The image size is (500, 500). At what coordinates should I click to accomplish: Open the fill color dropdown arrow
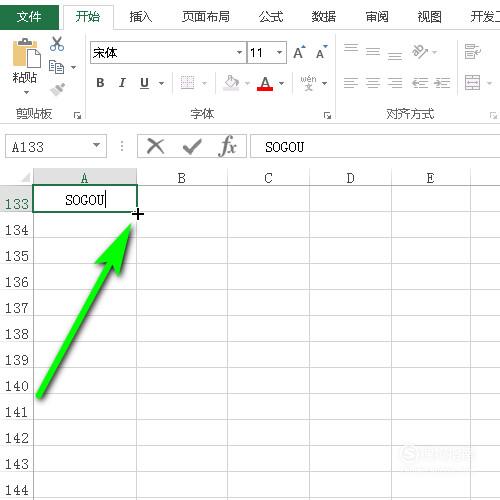(247, 83)
